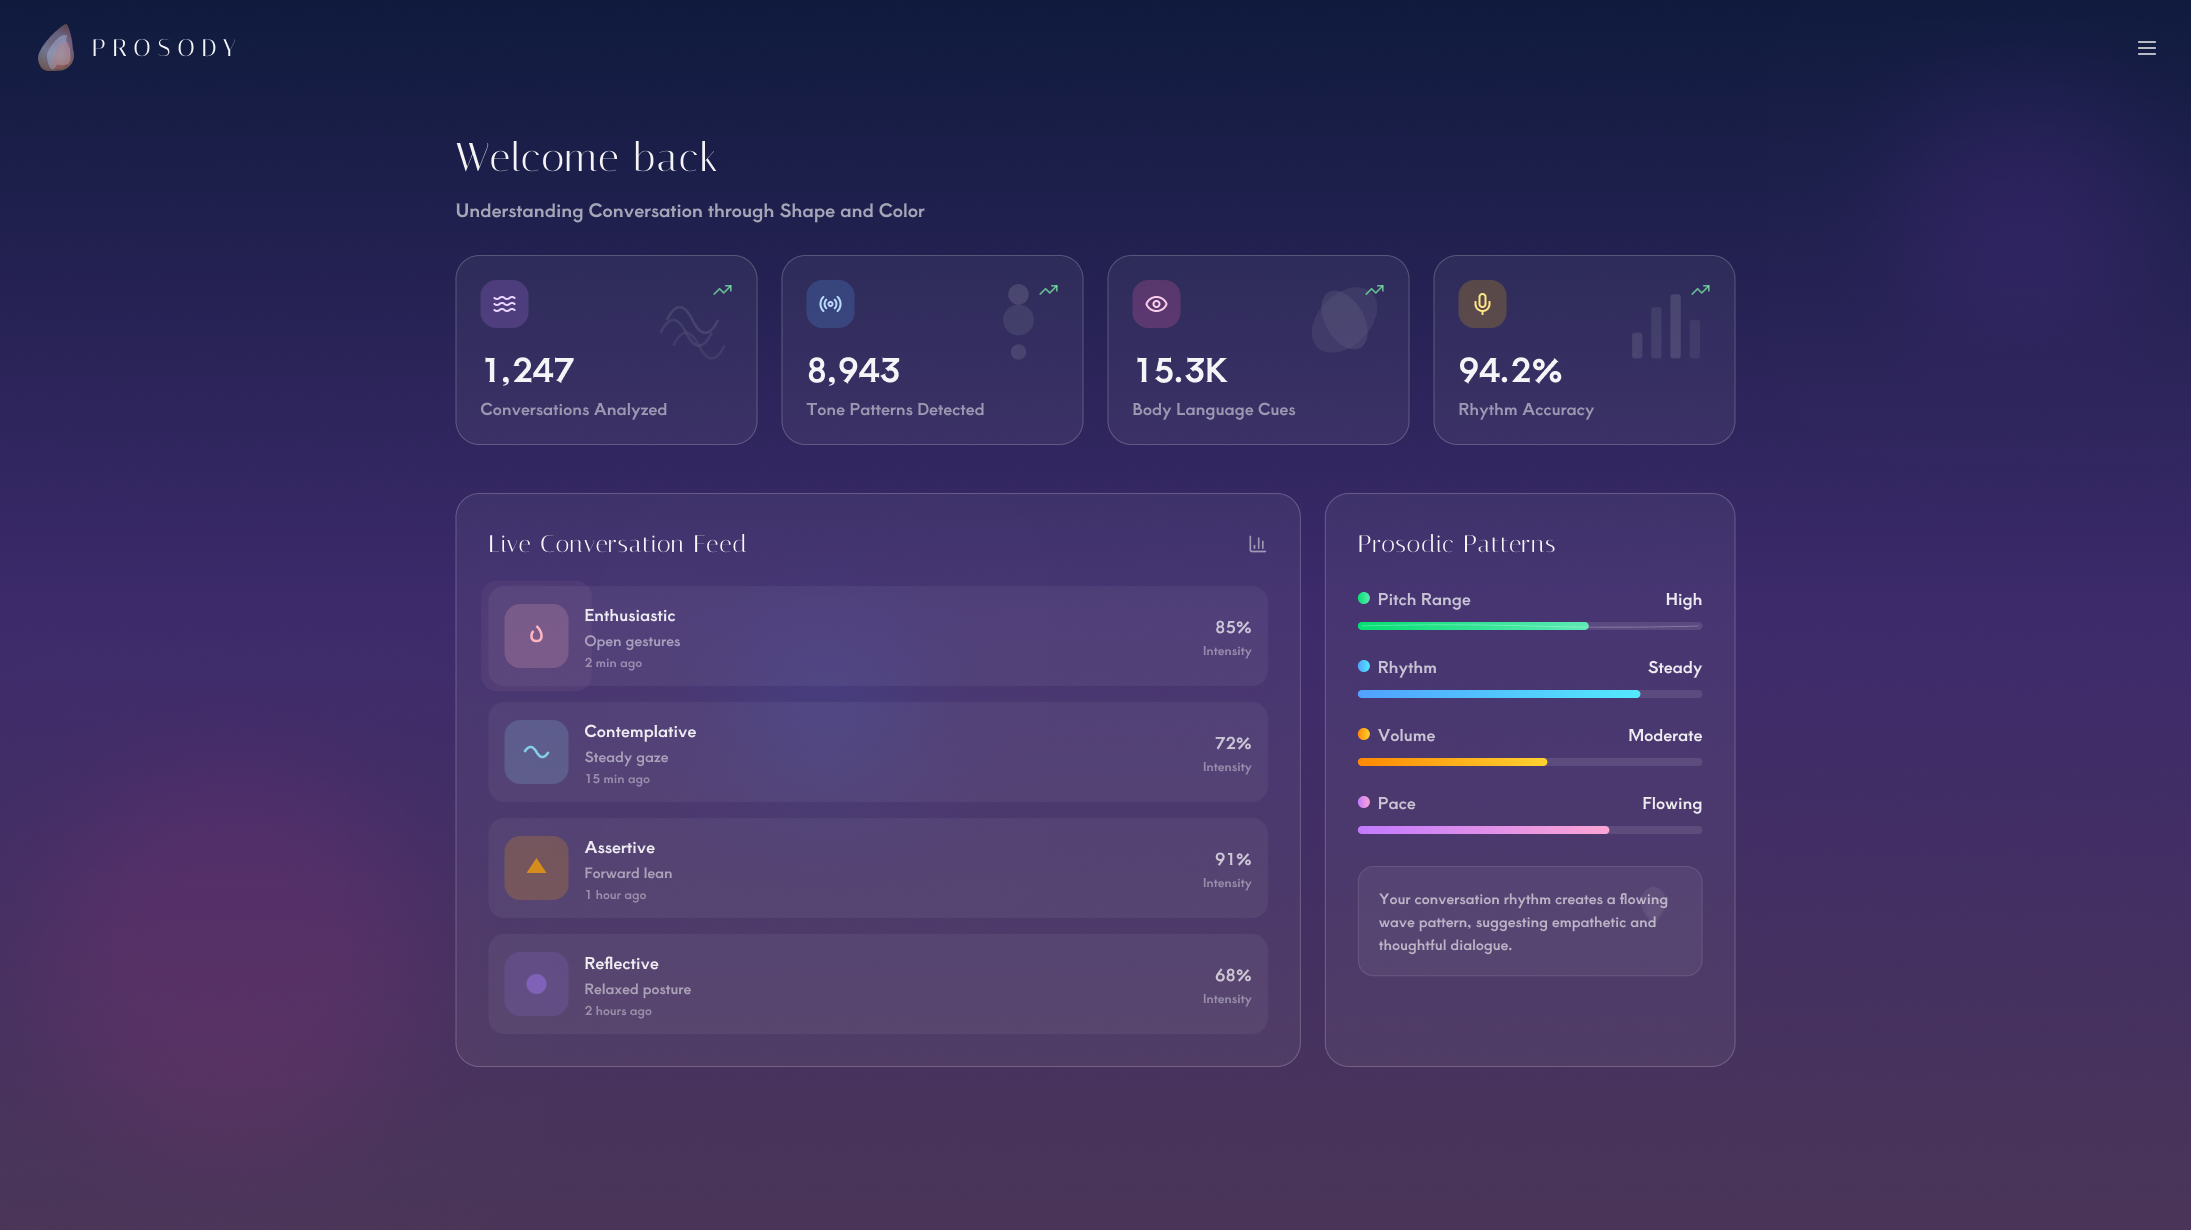
Task: Click the Prosody droplet logo
Action: (56, 48)
